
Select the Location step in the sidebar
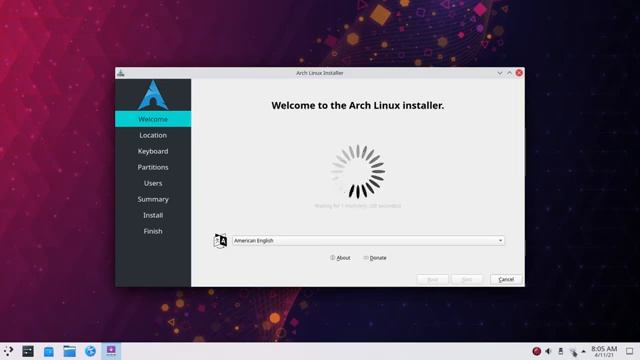point(153,135)
